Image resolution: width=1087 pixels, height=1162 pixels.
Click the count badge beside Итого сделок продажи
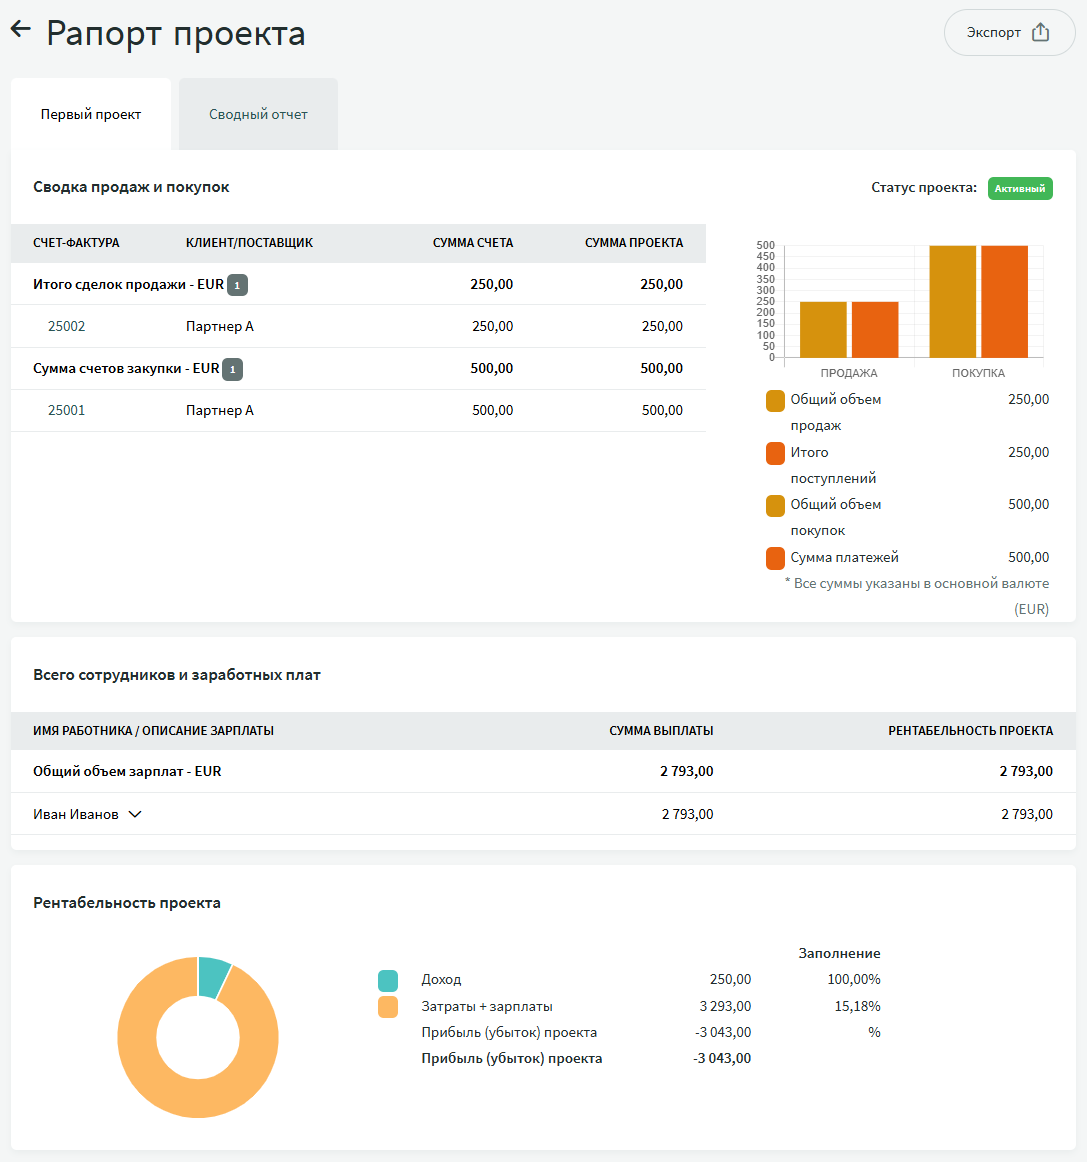(x=237, y=285)
